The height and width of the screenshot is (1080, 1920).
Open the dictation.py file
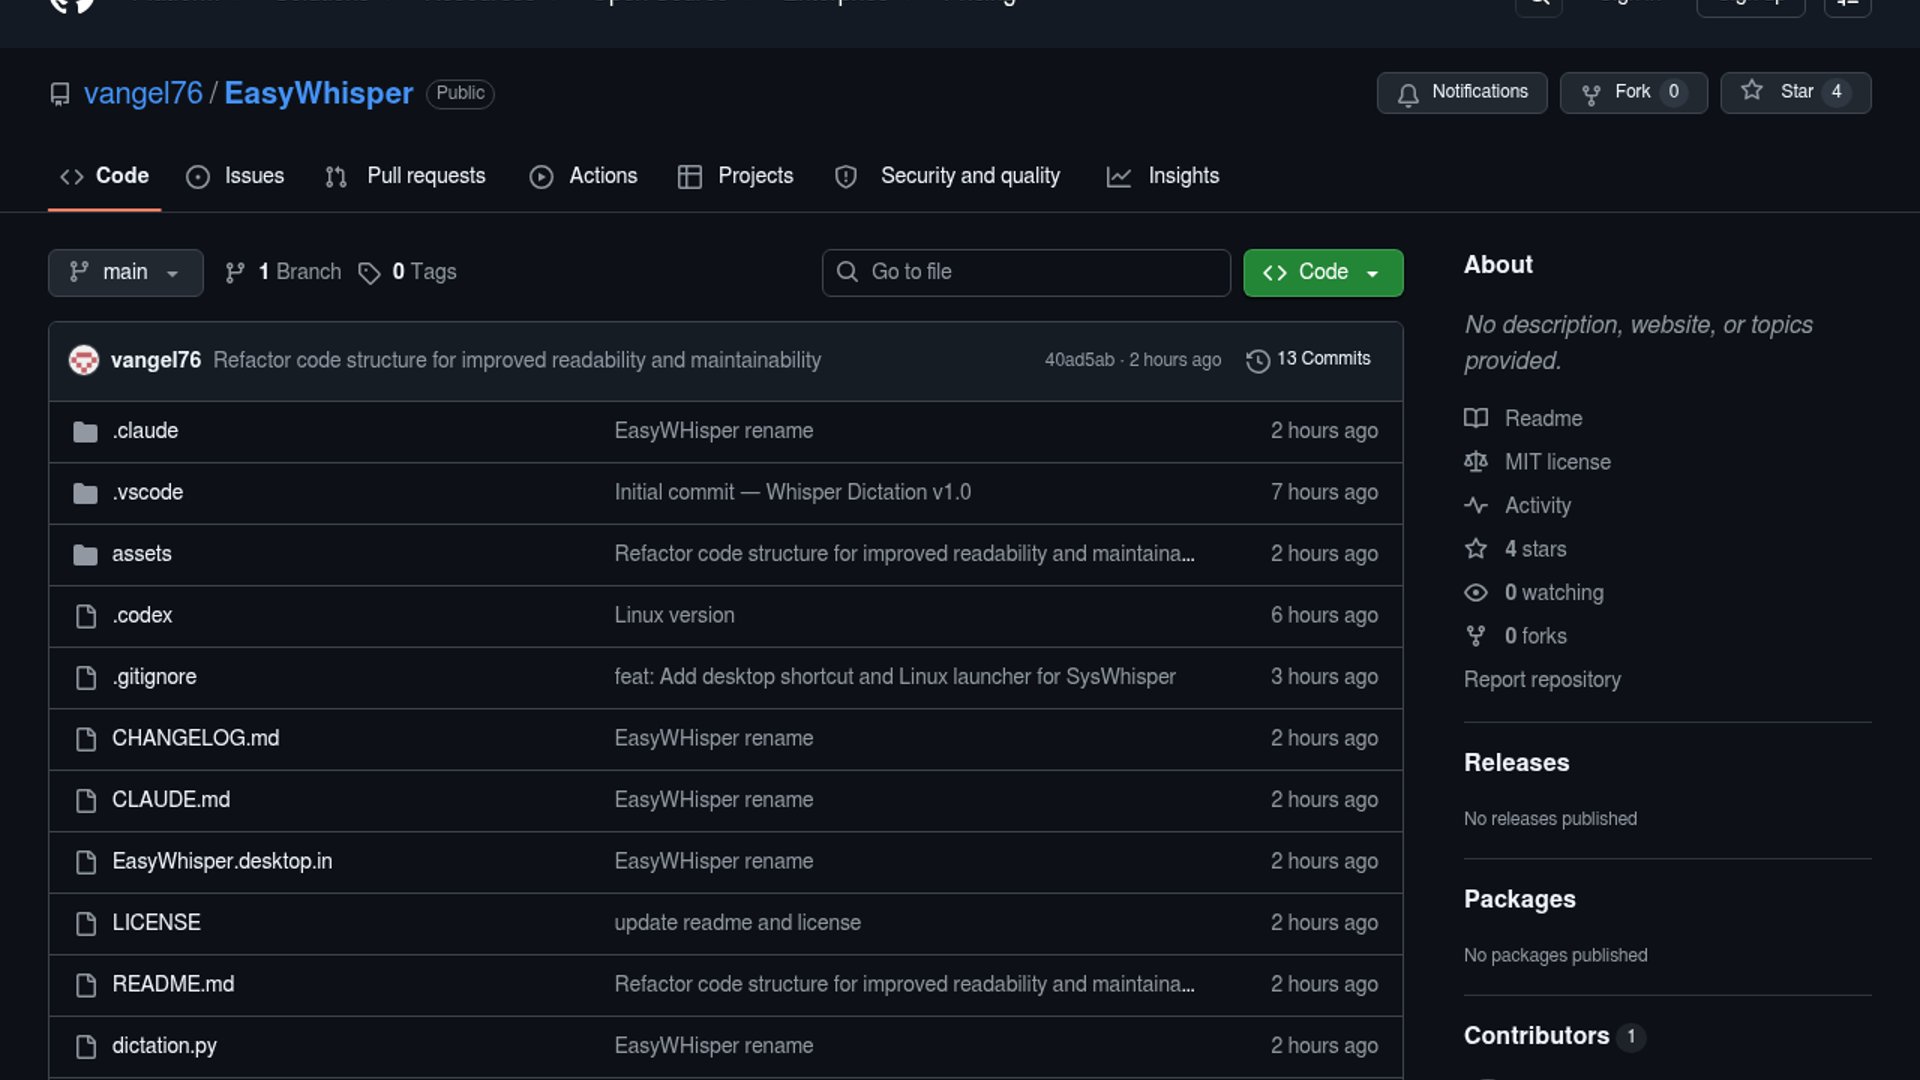[x=164, y=1046]
